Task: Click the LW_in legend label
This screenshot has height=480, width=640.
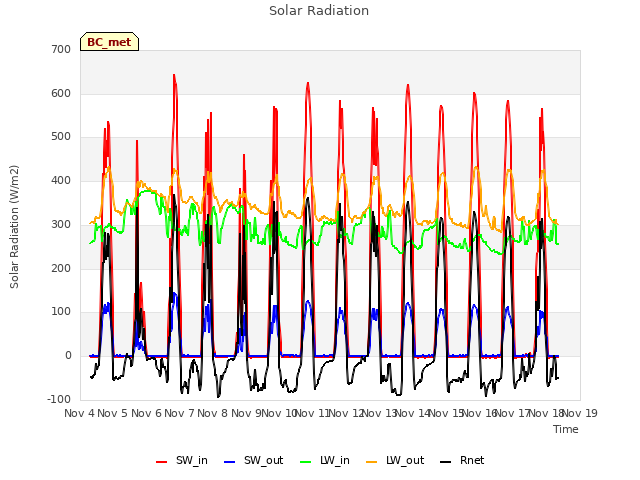Action: click(x=335, y=460)
